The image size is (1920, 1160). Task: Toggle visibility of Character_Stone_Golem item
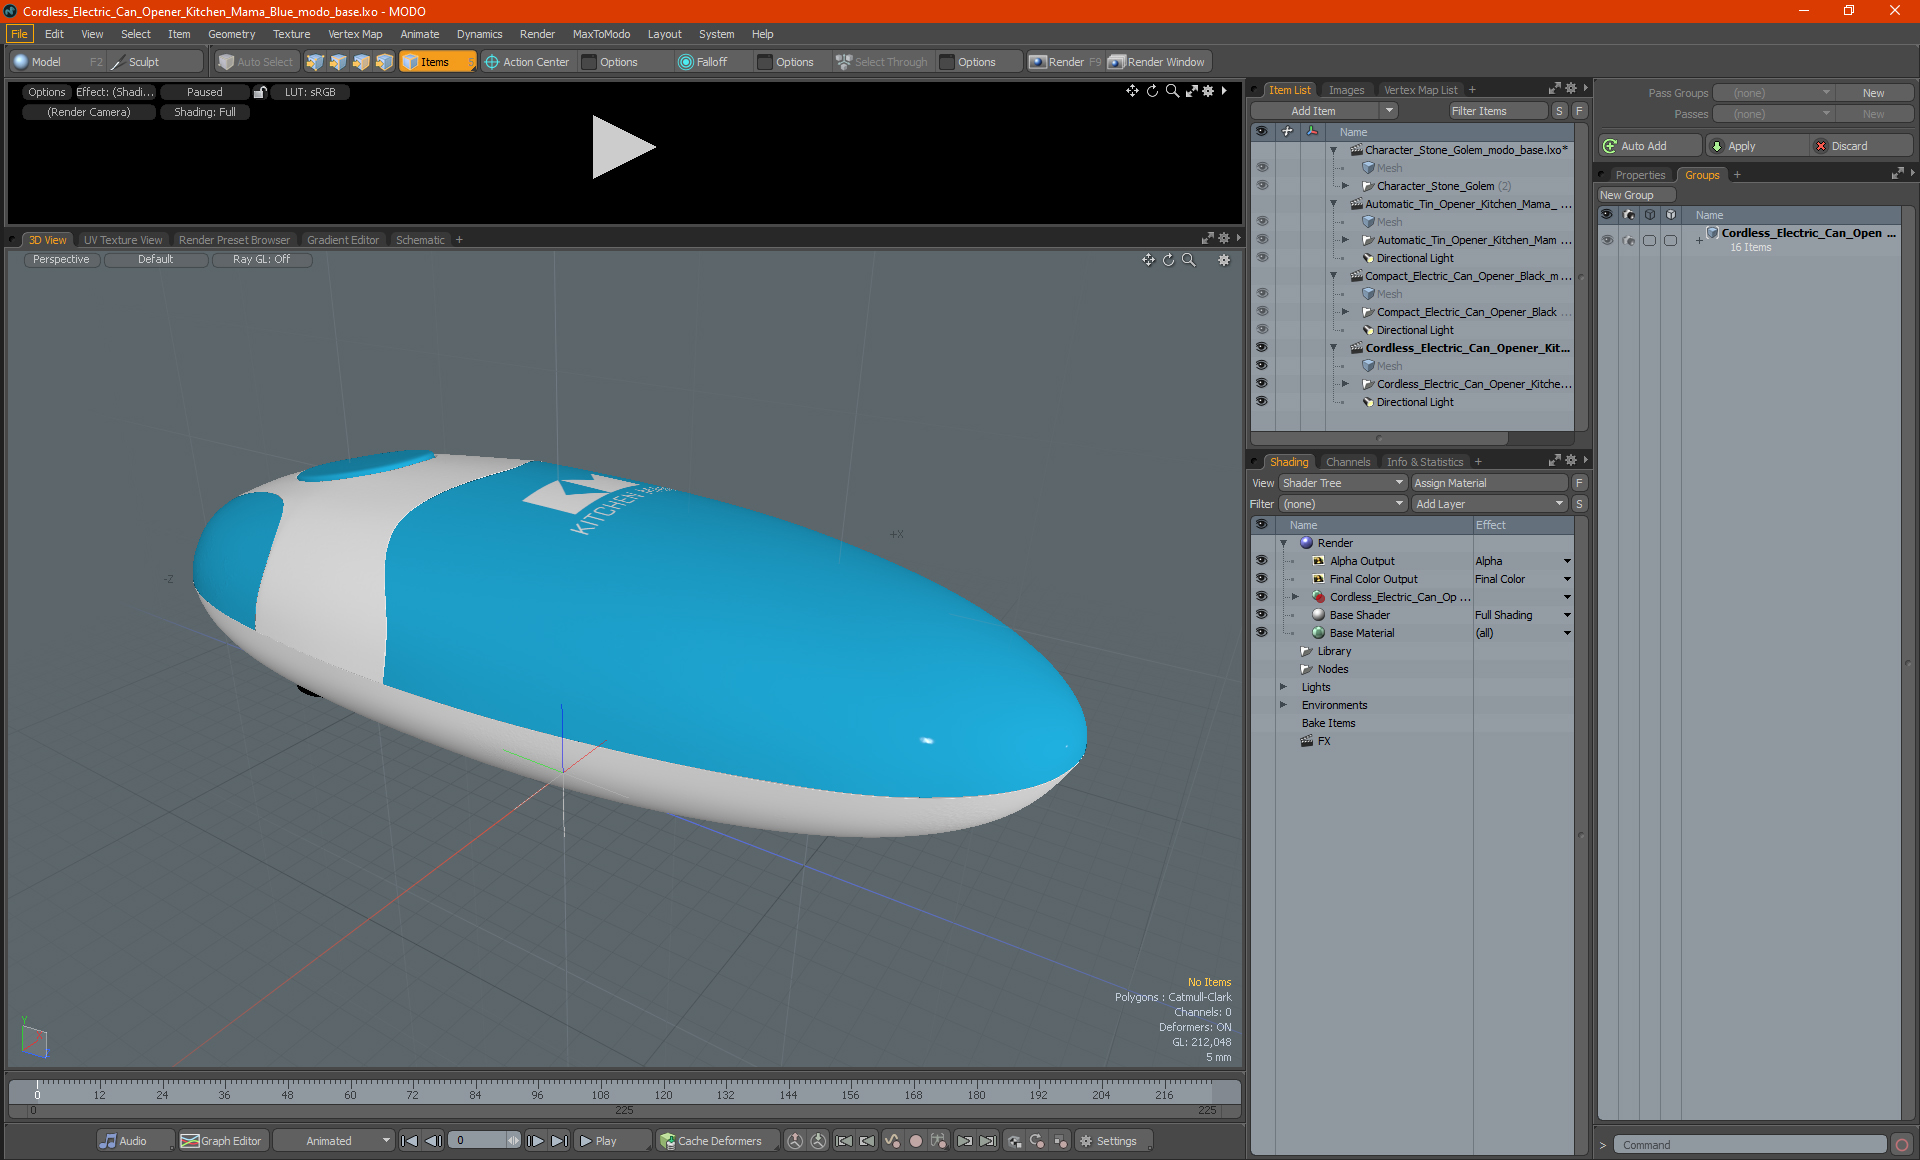click(1262, 186)
